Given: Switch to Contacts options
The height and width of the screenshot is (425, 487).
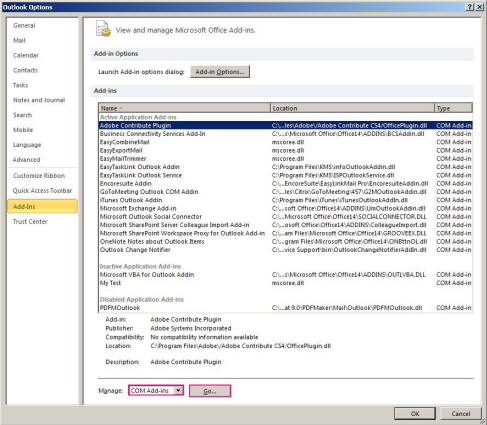Looking at the screenshot, I should point(25,70).
